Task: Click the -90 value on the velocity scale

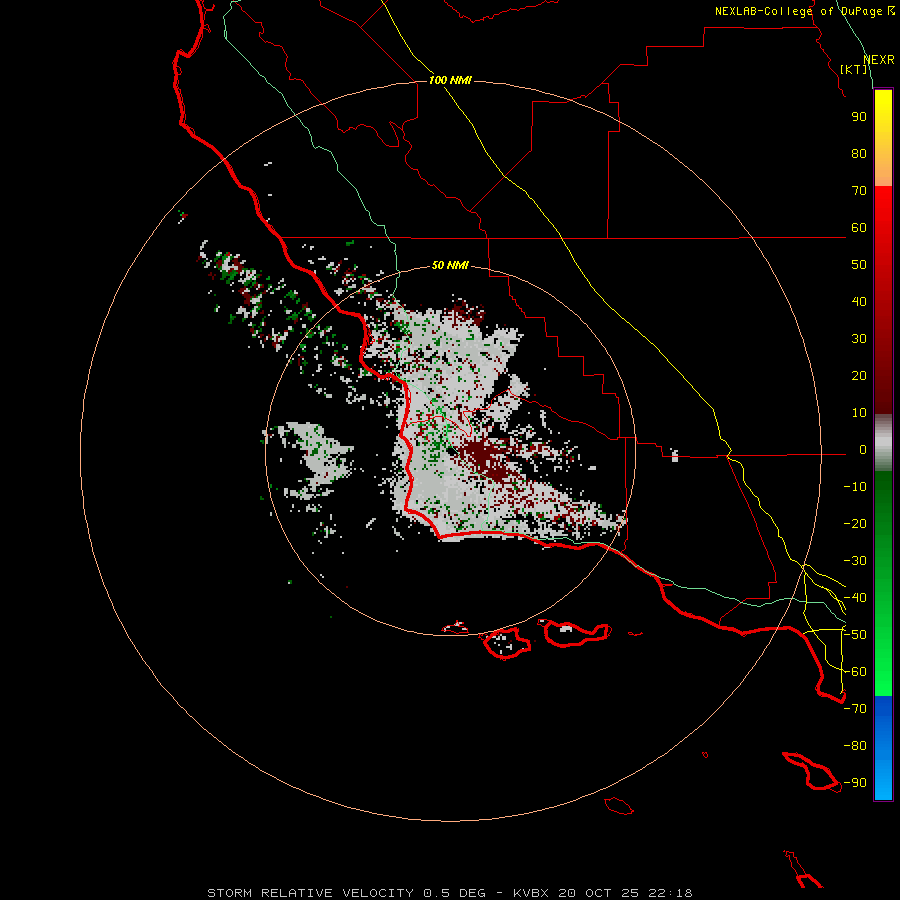Action: coord(855,783)
